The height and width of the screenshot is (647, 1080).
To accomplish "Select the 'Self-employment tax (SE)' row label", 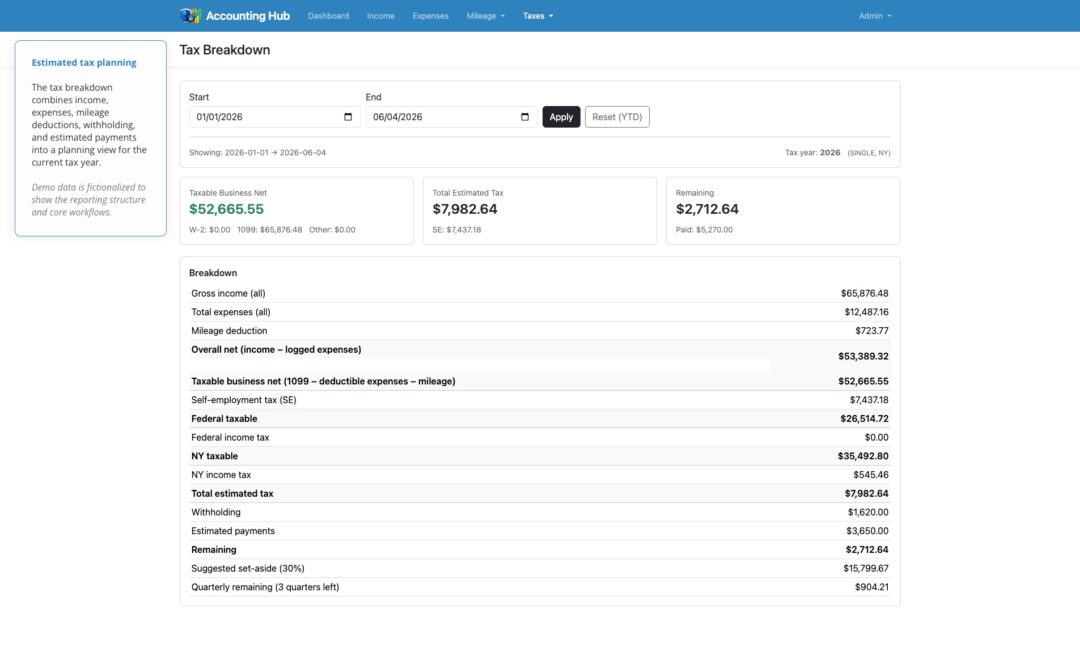I will [x=244, y=400].
